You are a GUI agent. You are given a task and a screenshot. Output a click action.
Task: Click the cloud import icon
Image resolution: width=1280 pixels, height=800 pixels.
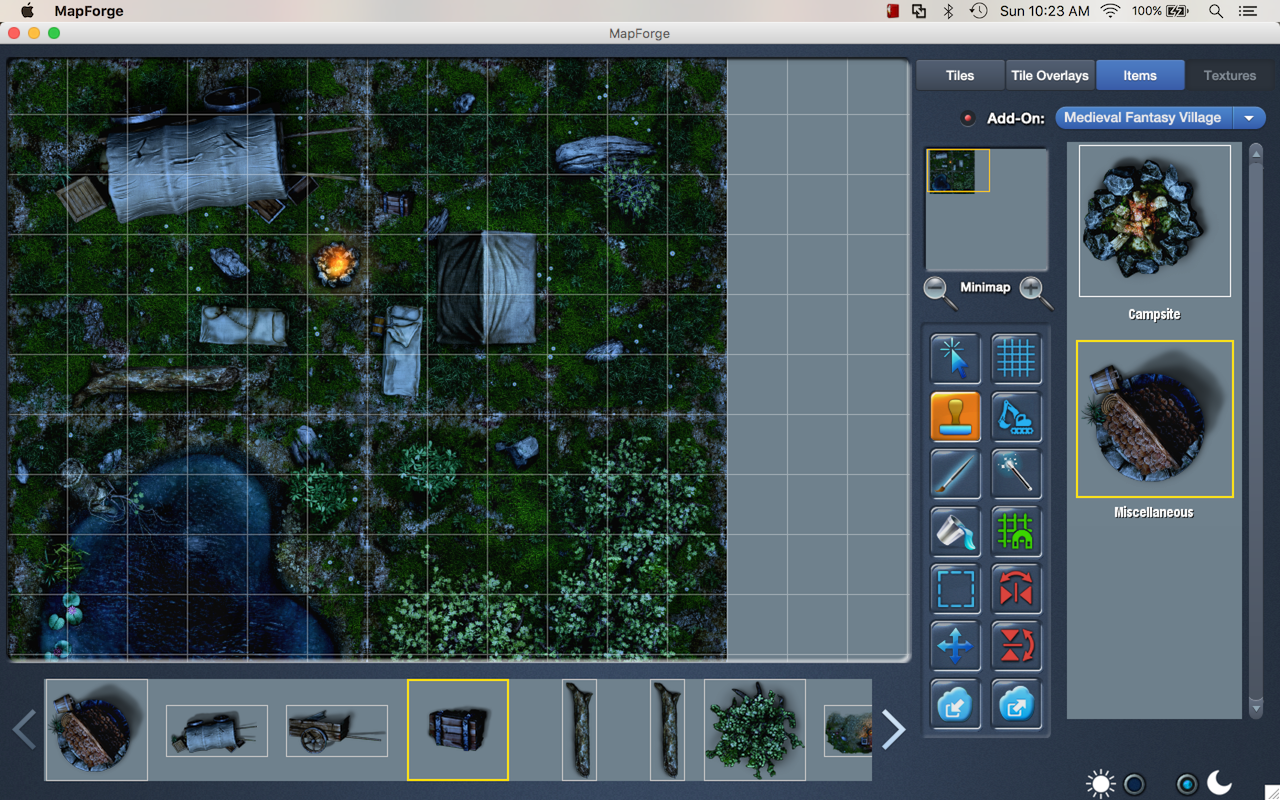tap(955, 703)
